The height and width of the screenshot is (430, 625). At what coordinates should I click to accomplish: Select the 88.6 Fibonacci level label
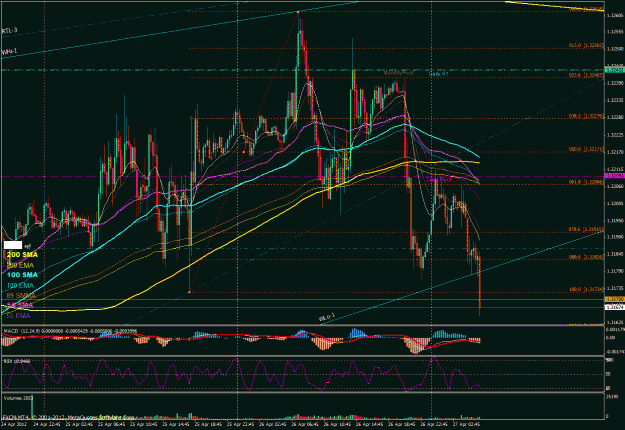586,257
